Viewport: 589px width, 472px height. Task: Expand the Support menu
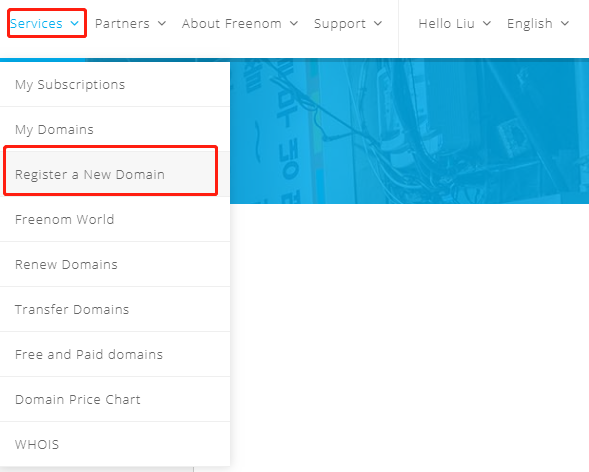point(348,24)
